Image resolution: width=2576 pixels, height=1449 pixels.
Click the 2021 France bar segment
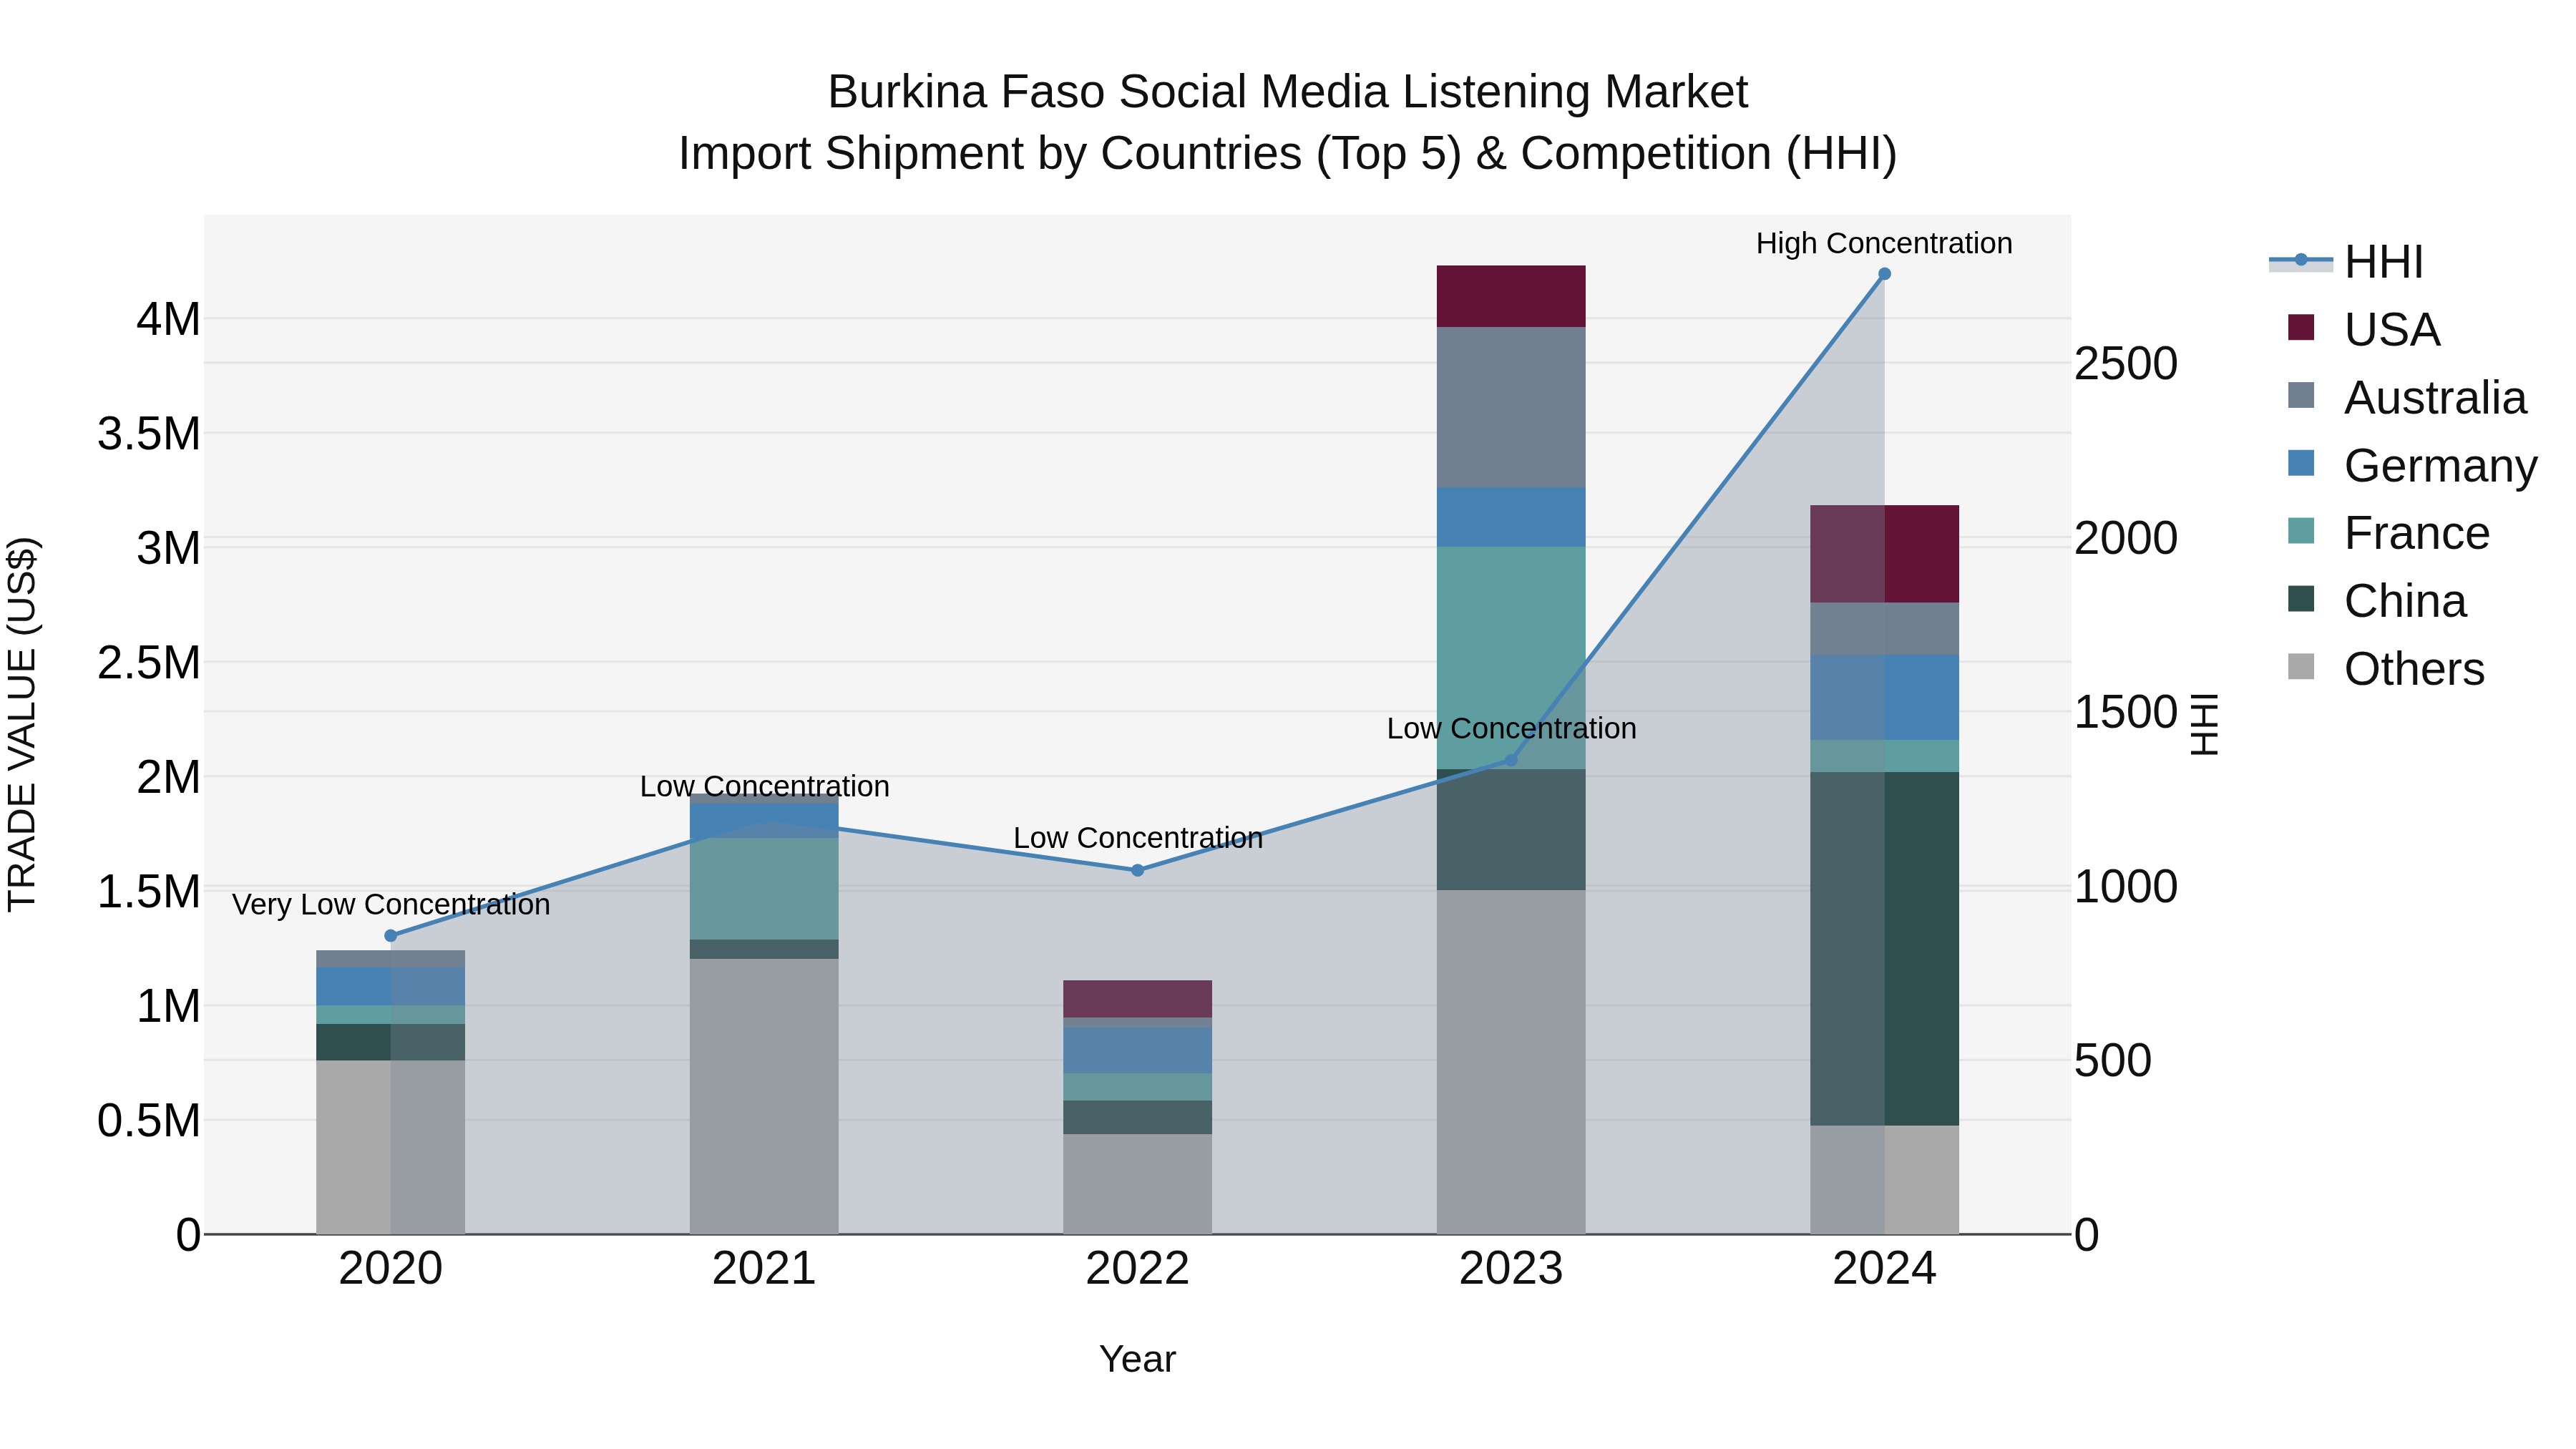click(x=764, y=889)
